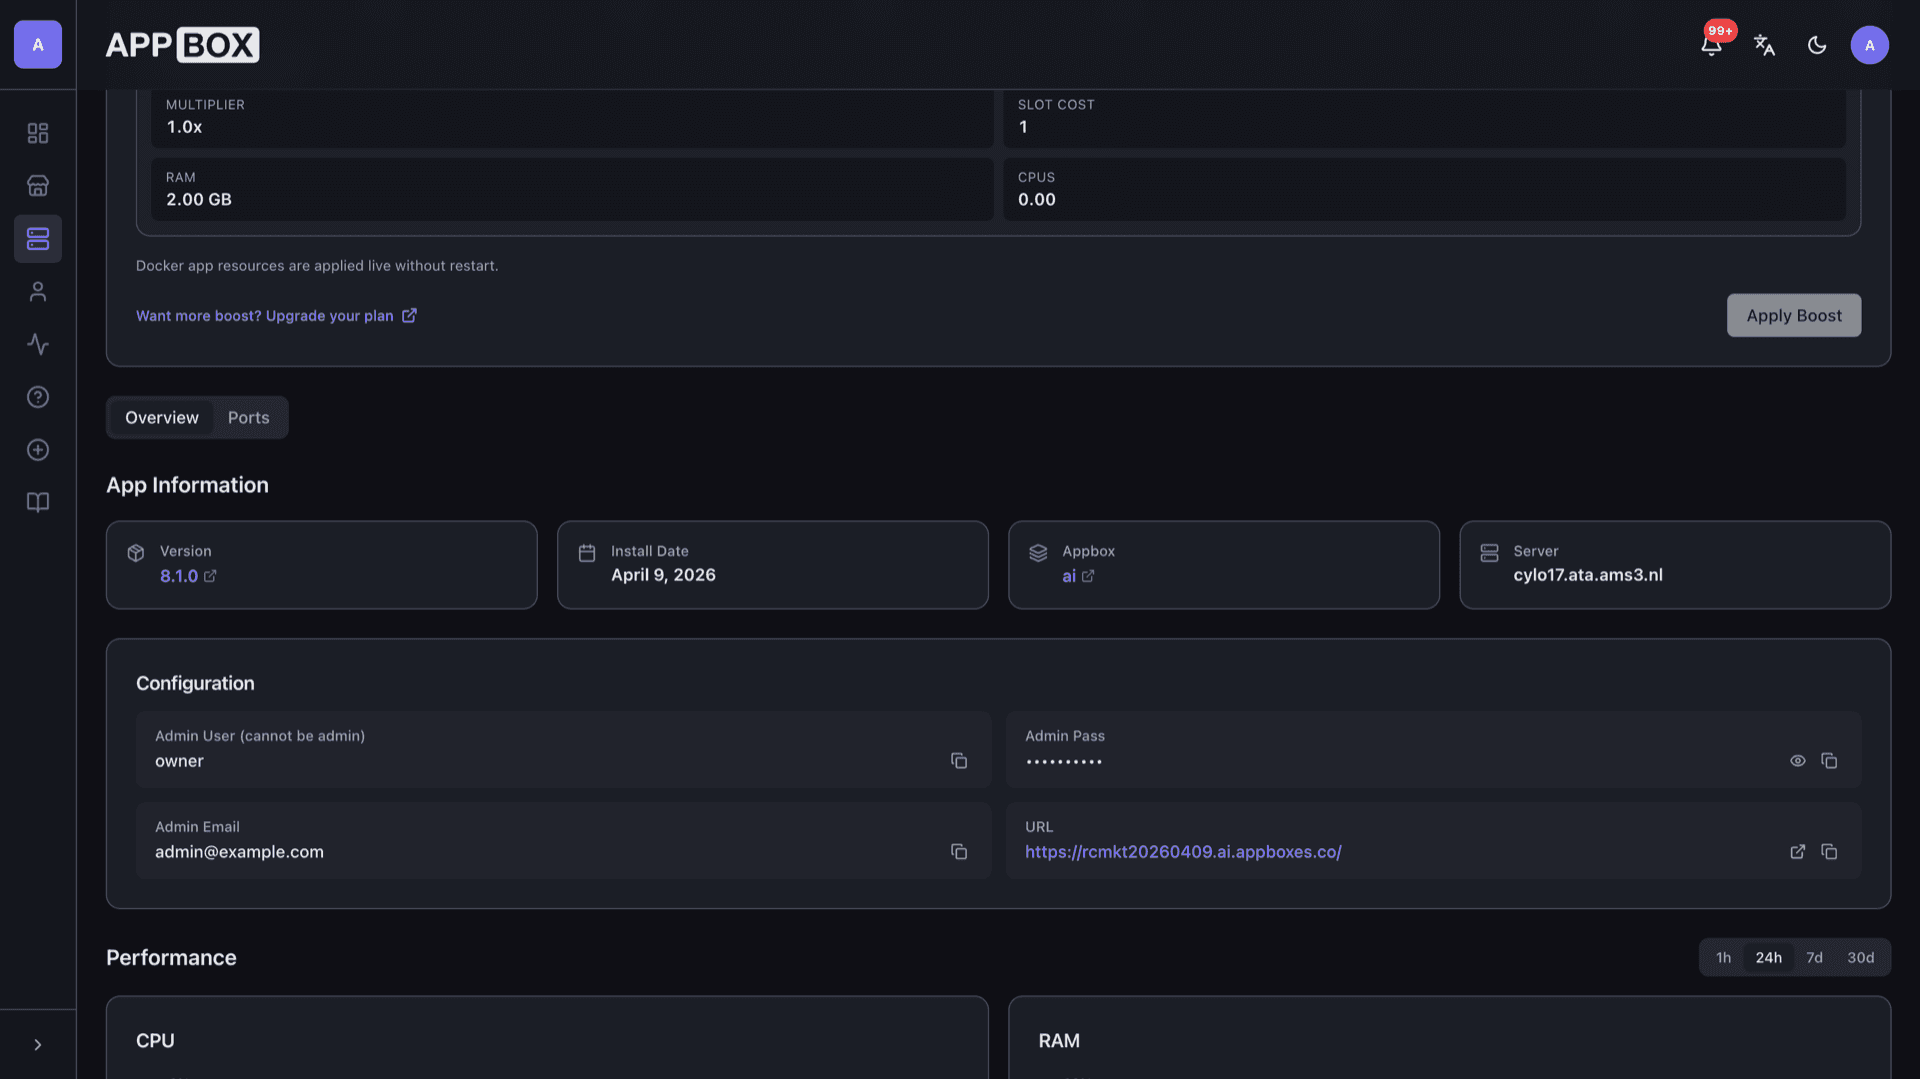Copy the Admin Pass value
Screen dimensions: 1920x1079
click(1829, 761)
